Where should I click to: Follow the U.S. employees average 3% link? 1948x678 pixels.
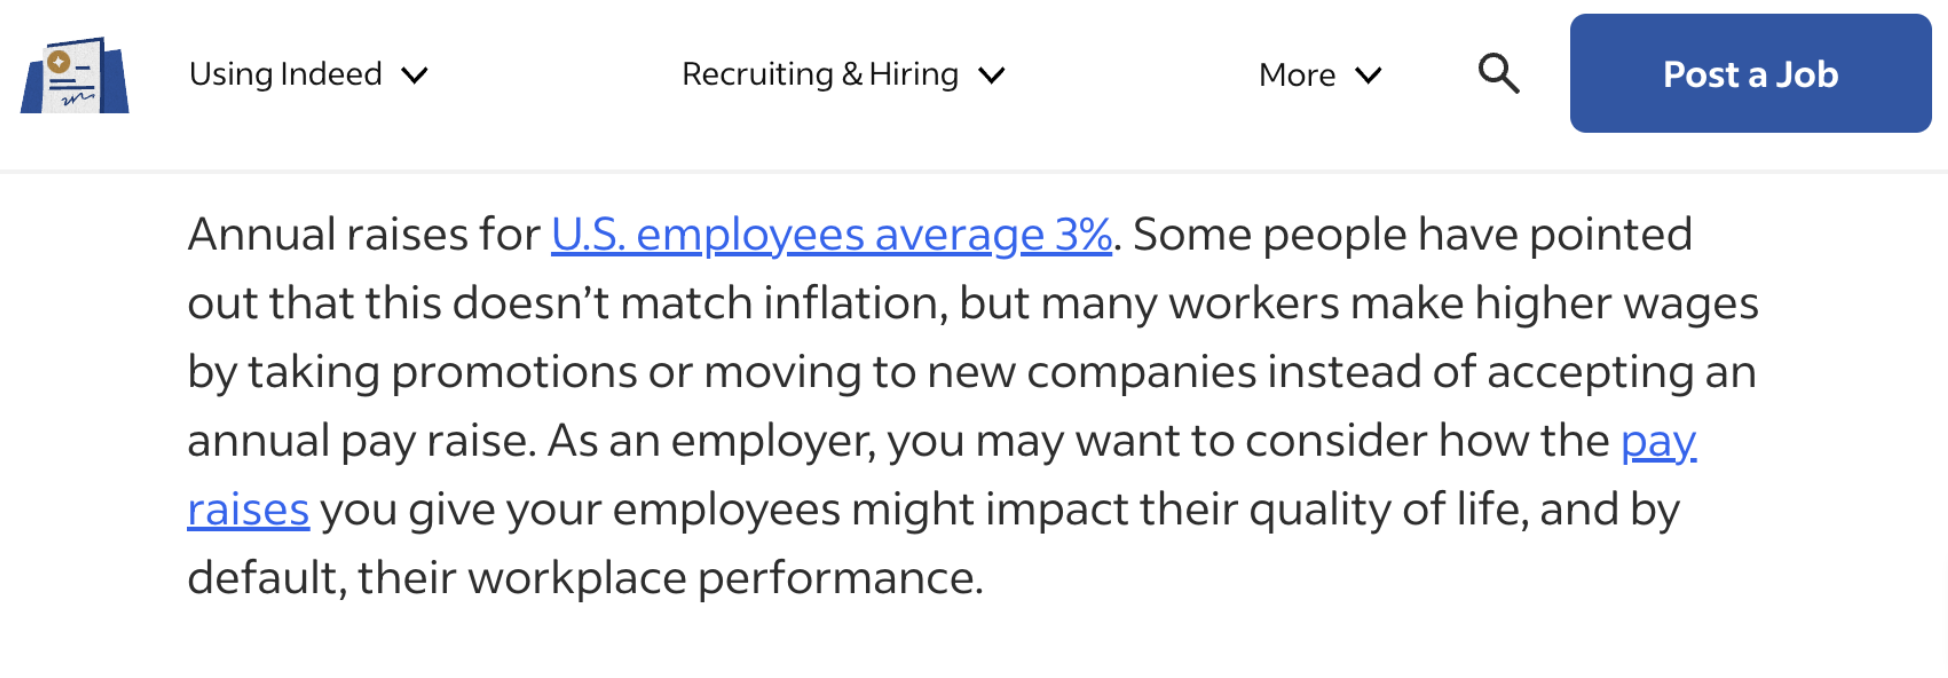tap(831, 235)
